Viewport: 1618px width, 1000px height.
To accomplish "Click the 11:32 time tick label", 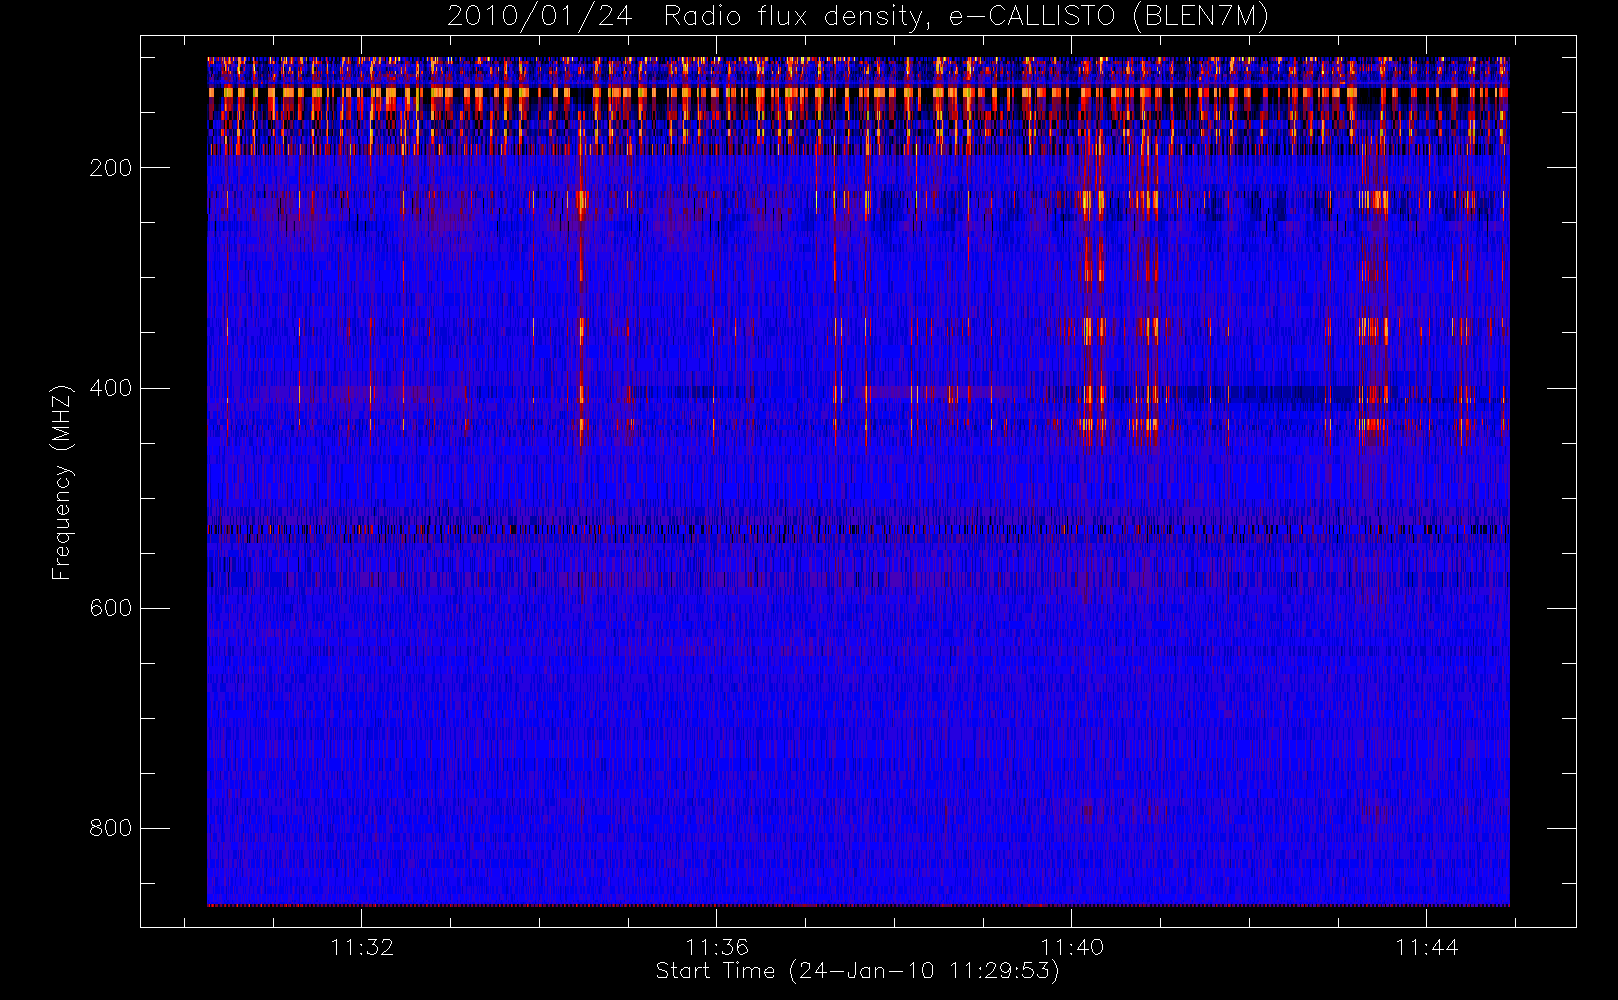I will coord(362,947).
